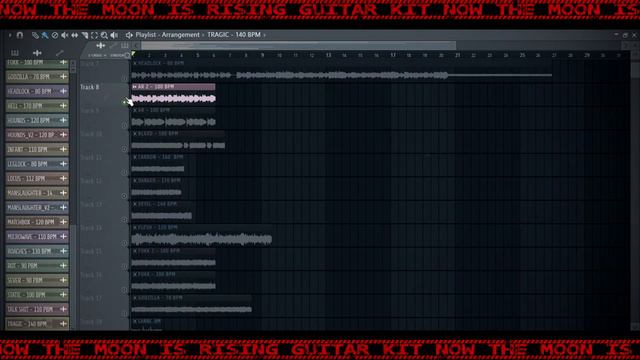Click the Track 8 header label
This screenshot has width=640, height=360.
(x=90, y=87)
